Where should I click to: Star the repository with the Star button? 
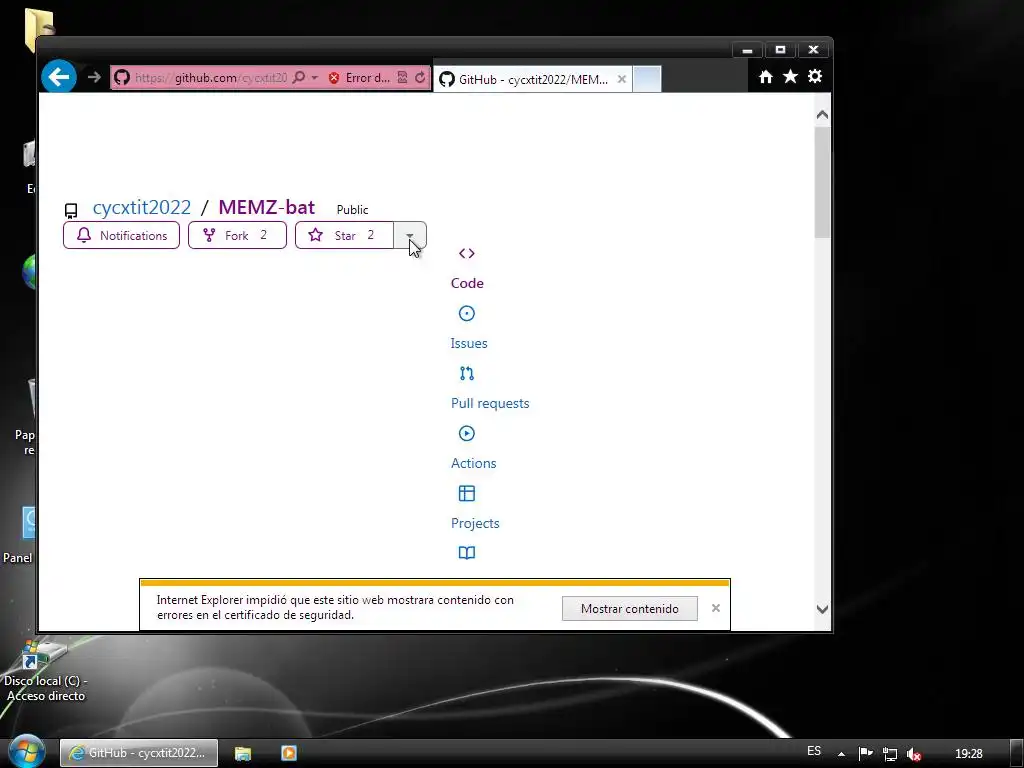coord(344,235)
